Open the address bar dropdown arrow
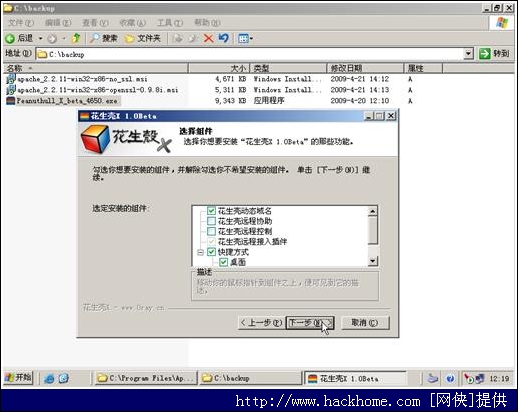The image size is (518, 412). click(x=468, y=53)
